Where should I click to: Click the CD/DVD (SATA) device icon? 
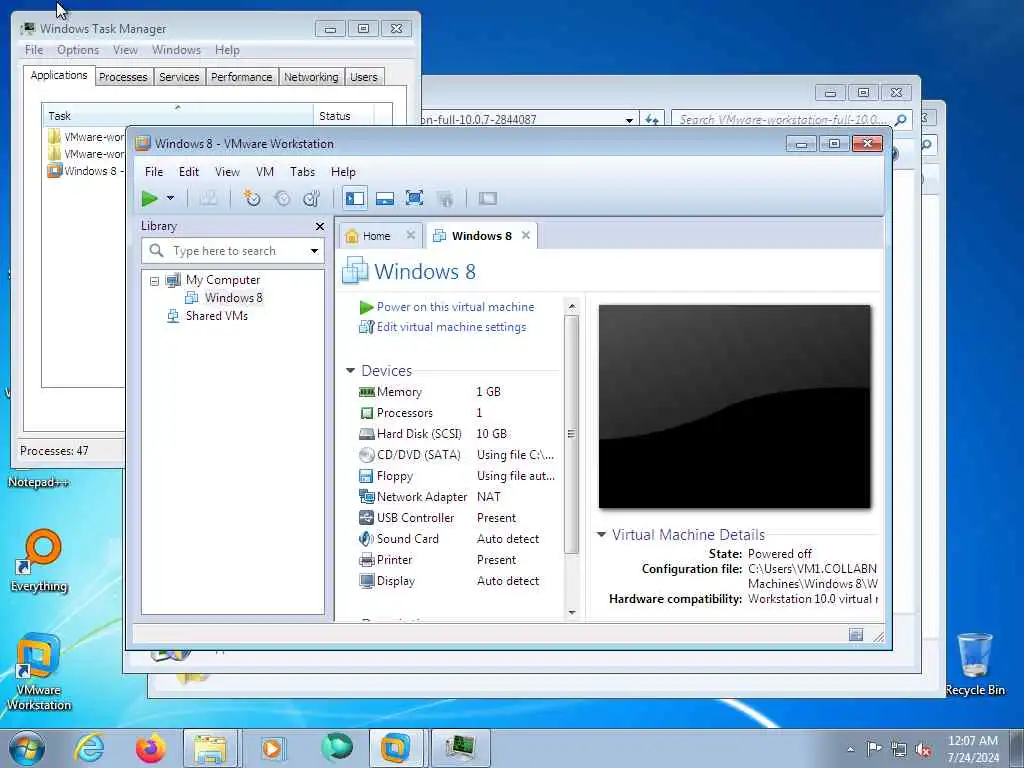pos(366,455)
